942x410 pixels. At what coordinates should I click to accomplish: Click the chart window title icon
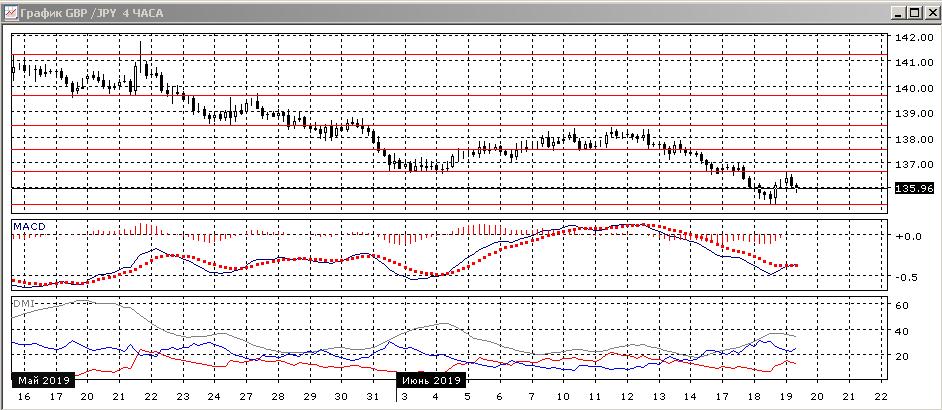(10, 13)
